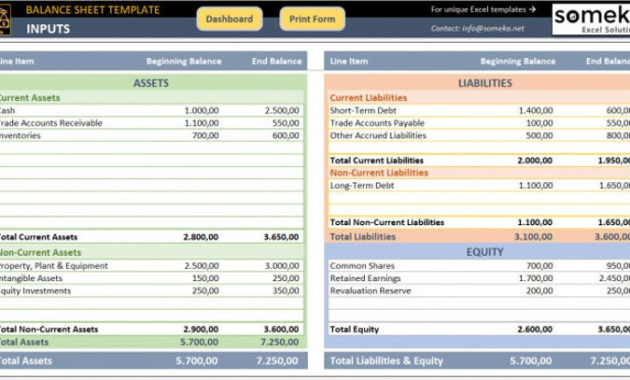The width and height of the screenshot is (630, 380).
Task: Select the Cash beginning balance cell 1.000,00
Action: pyautogui.click(x=201, y=110)
